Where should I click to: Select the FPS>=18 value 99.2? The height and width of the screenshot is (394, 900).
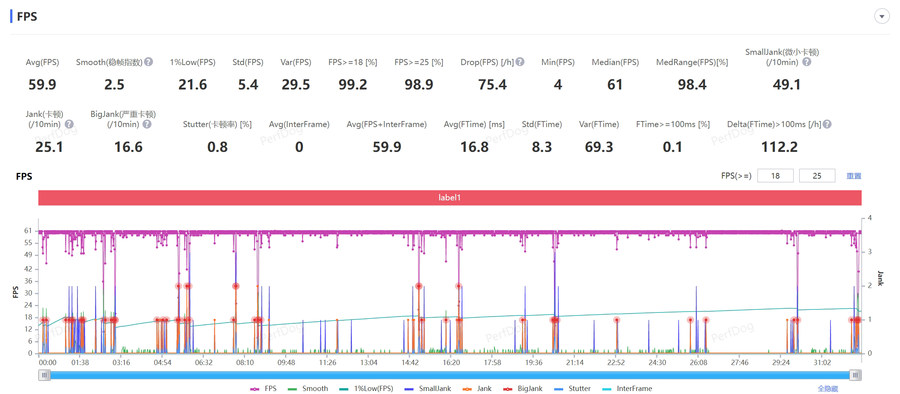tap(352, 85)
